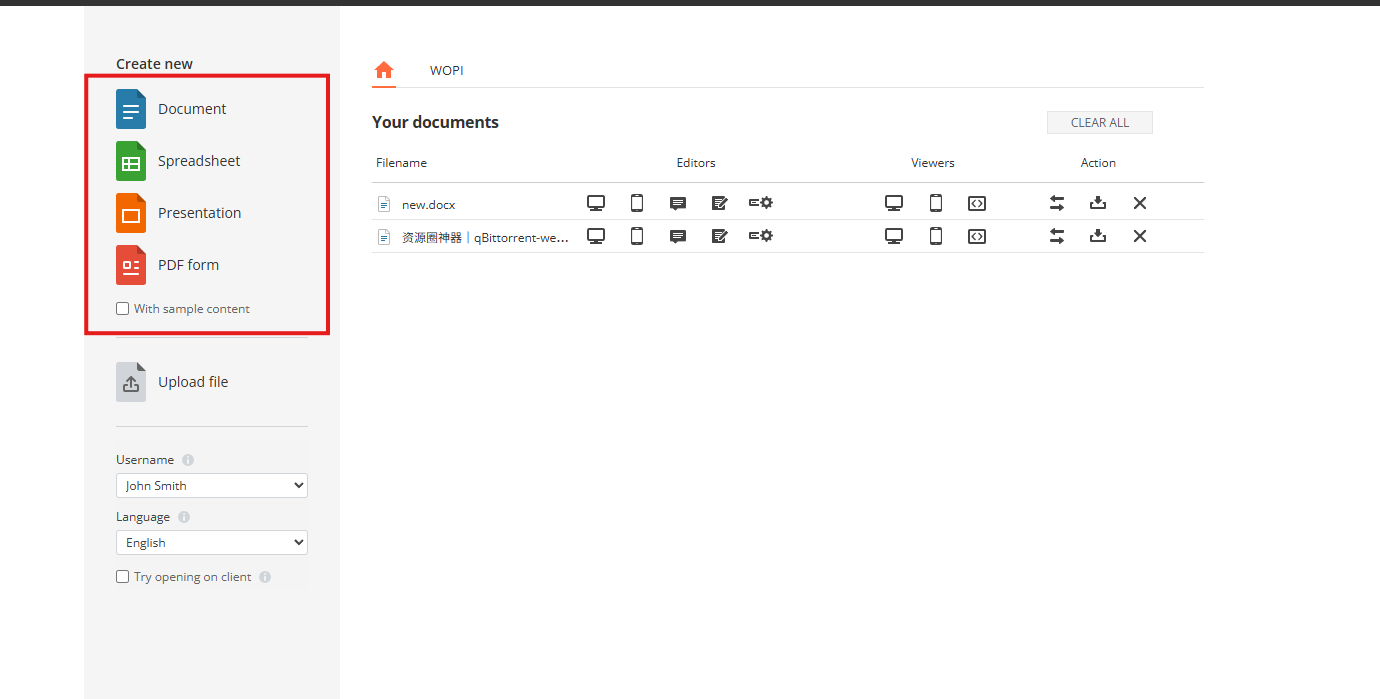Click the gear editor icon for new.docx
Image resolution: width=1380 pixels, height=699 pixels.
[761, 203]
